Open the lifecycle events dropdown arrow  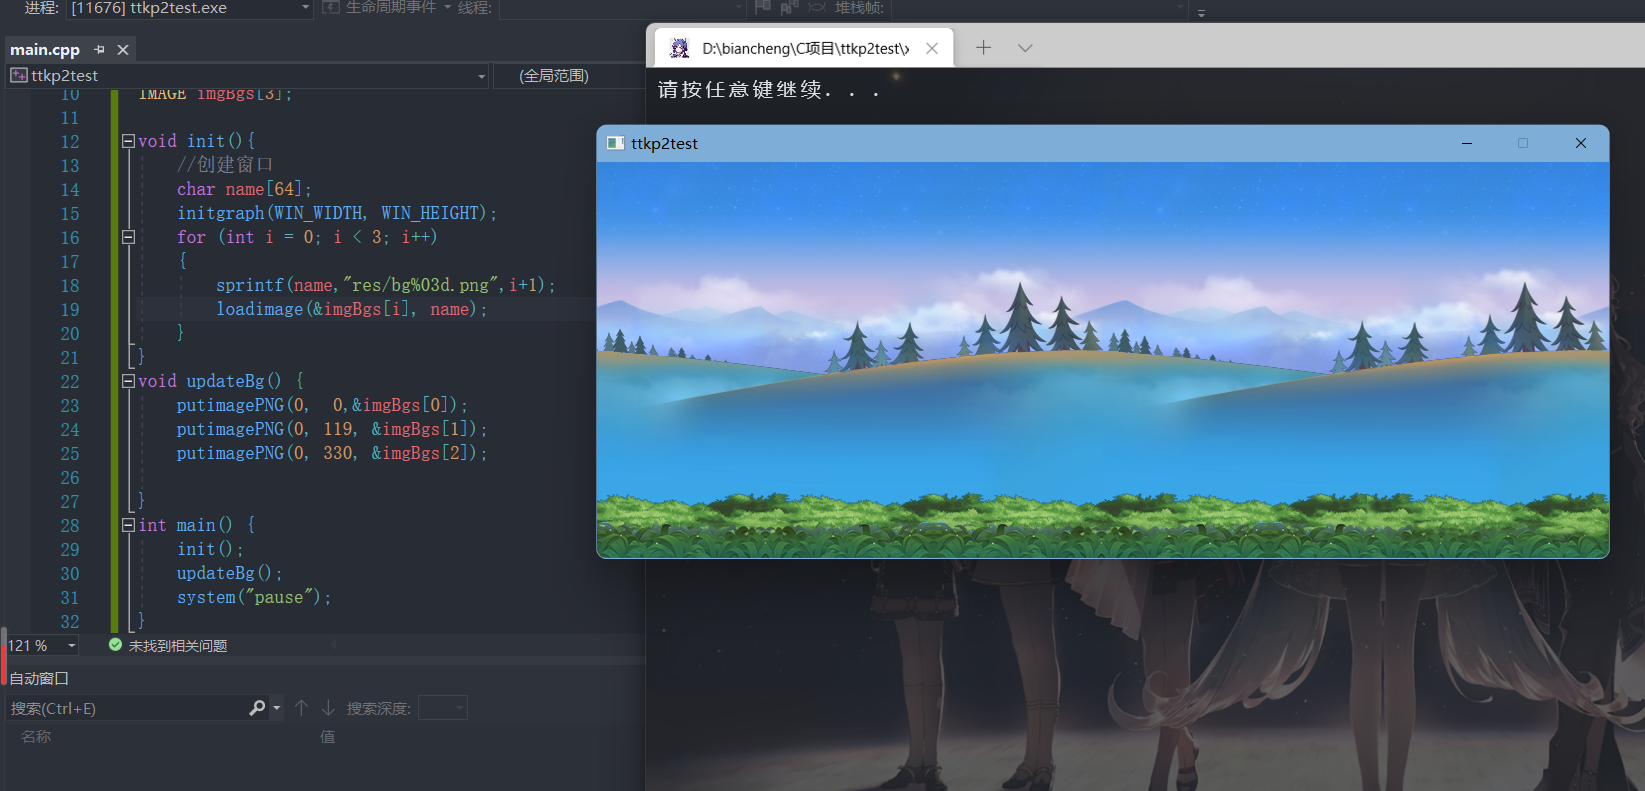[448, 8]
